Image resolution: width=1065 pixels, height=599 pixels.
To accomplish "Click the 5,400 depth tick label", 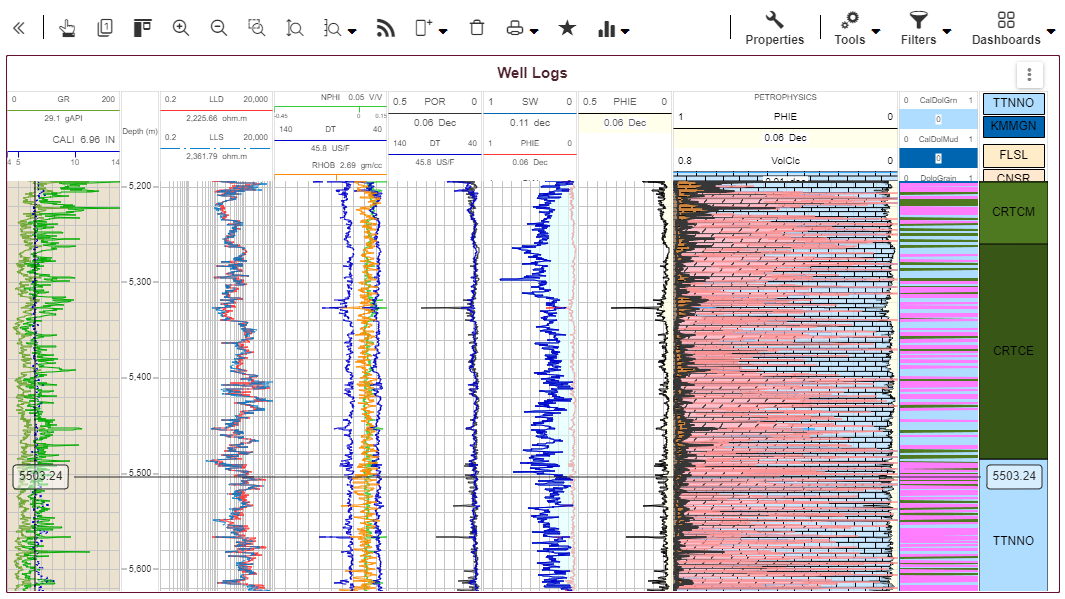I will [141, 378].
